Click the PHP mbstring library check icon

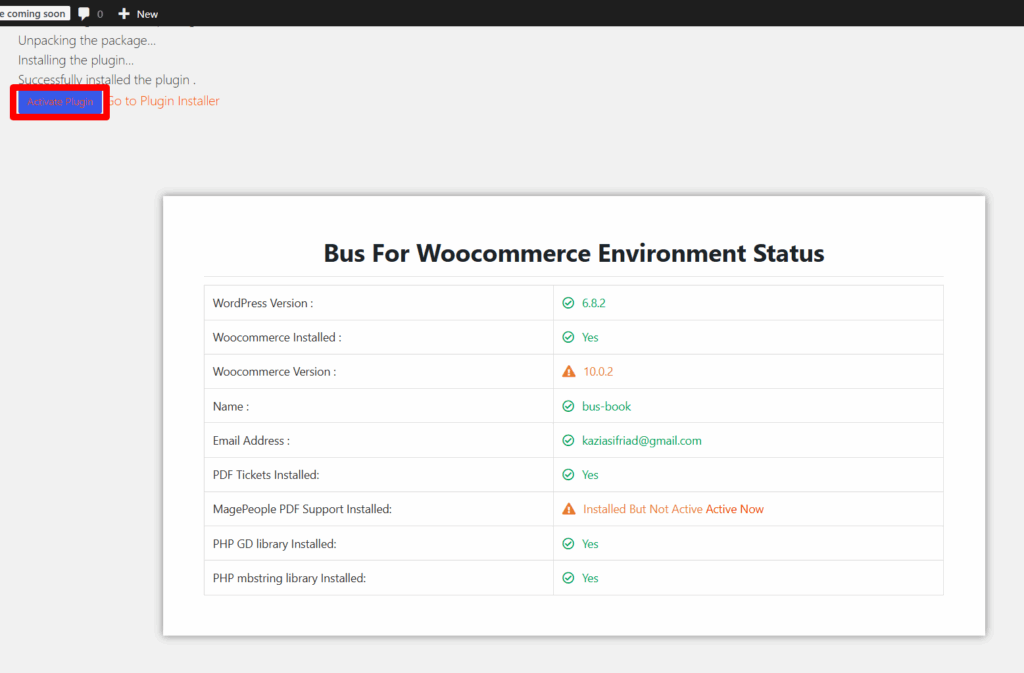pos(568,578)
